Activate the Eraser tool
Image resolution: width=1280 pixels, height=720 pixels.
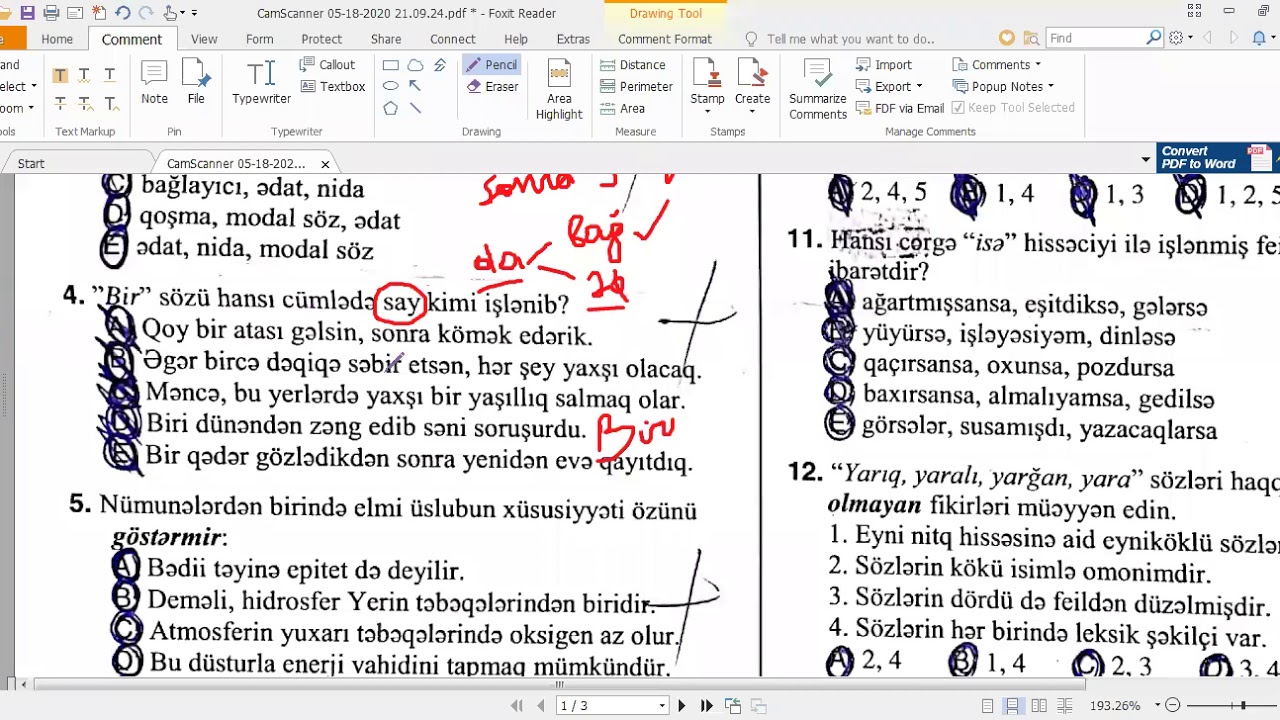pos(492,87)
